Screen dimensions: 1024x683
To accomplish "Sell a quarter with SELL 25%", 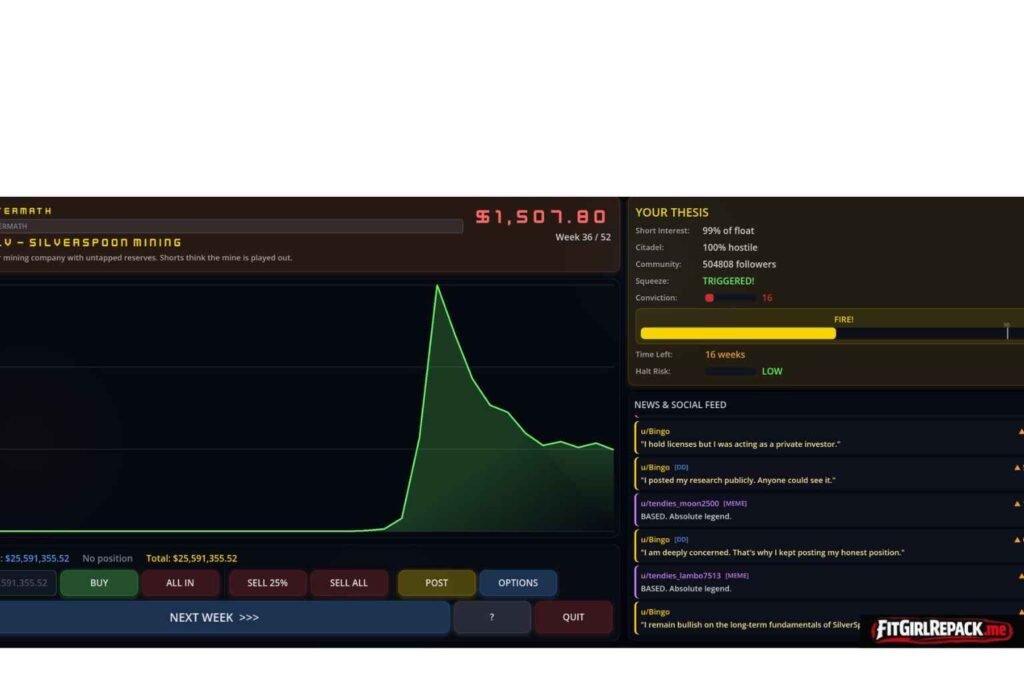I will click(x=266, y=583).
